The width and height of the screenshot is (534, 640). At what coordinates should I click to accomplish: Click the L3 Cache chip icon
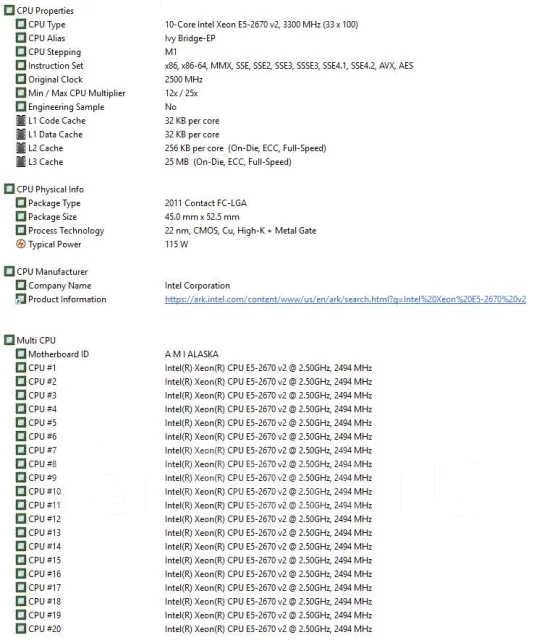tap(21, 162)
